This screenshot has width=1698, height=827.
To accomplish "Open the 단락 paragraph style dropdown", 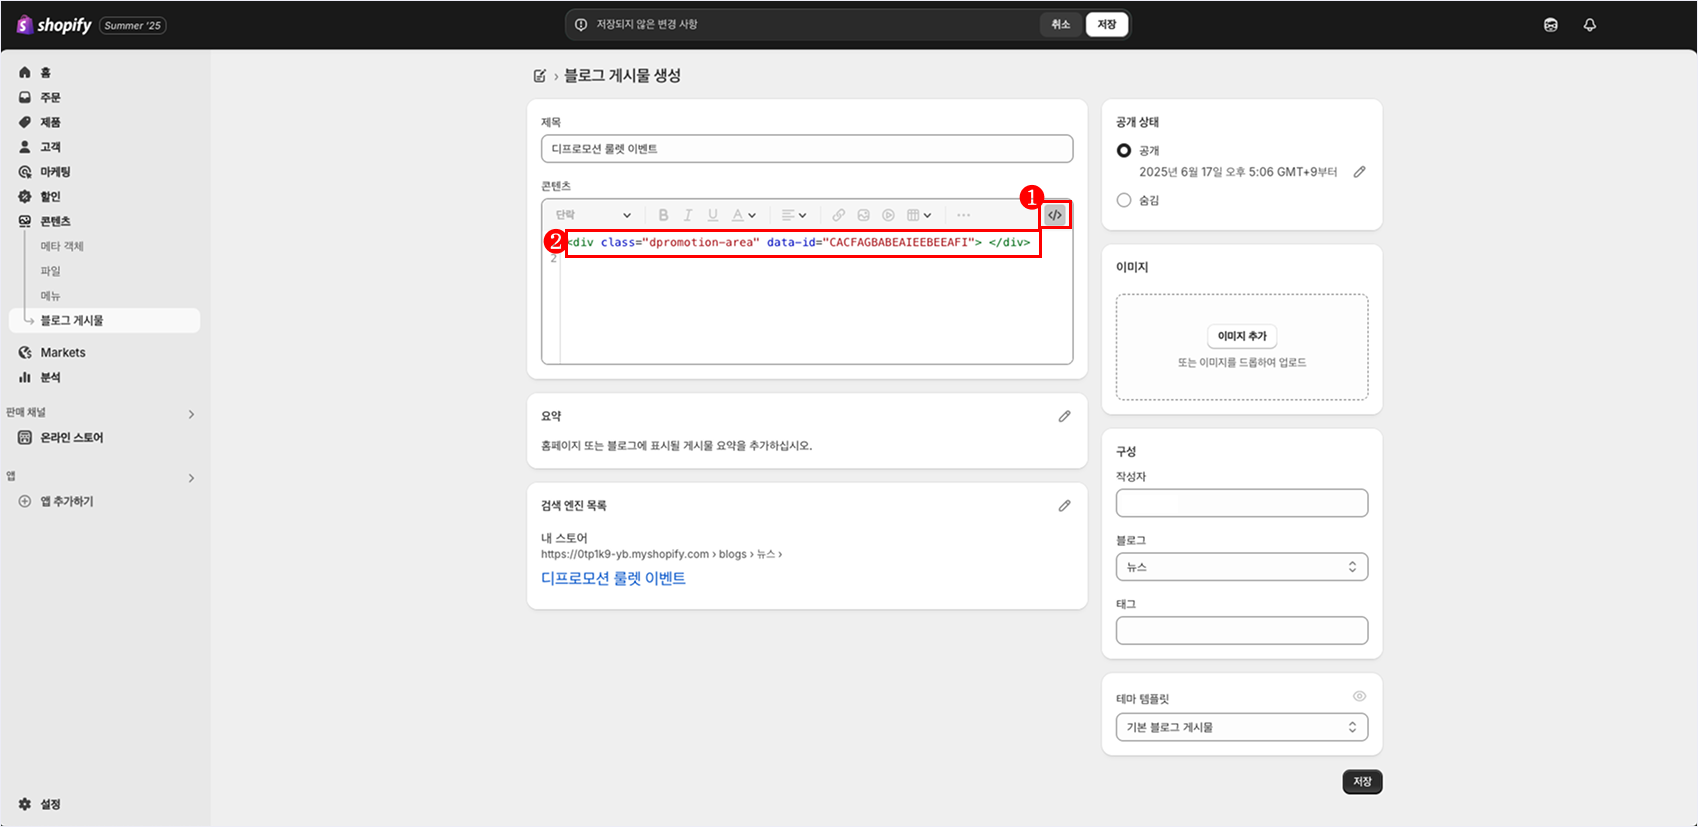I will (593, 215).
